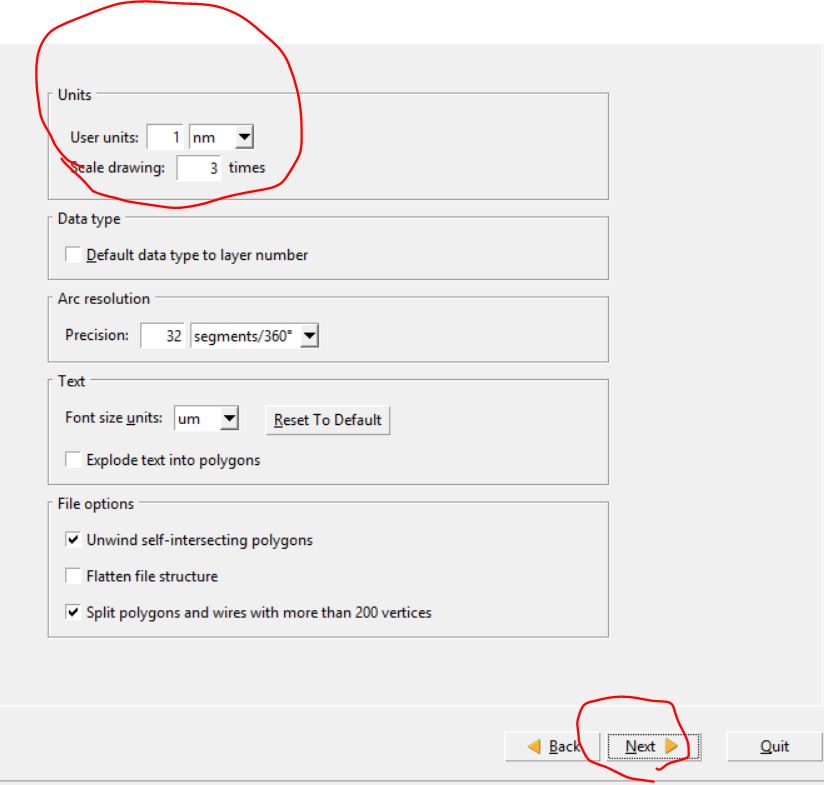Disable Split polygons and wires option

(x=74, y=612)
